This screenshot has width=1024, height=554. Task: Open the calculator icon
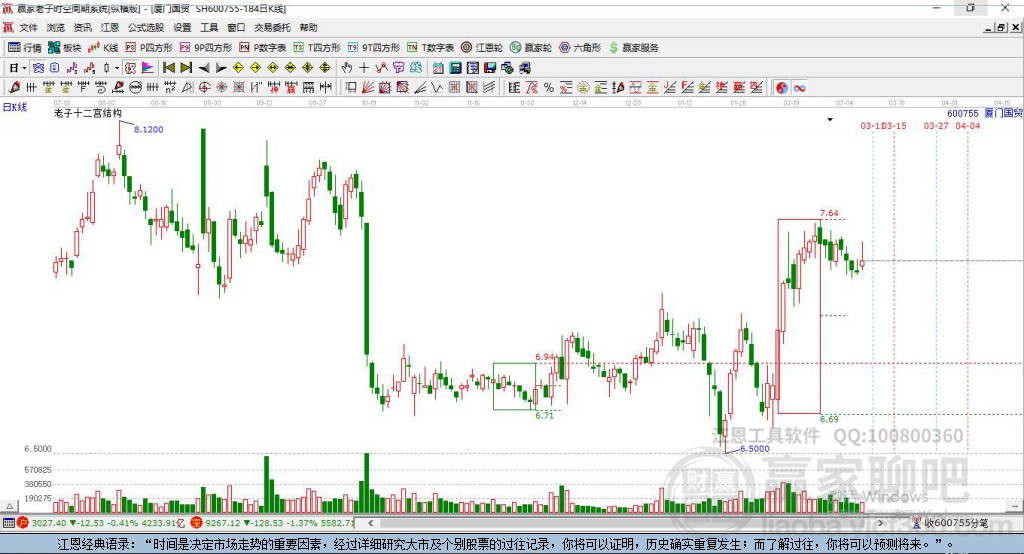[x=455, y=68]
